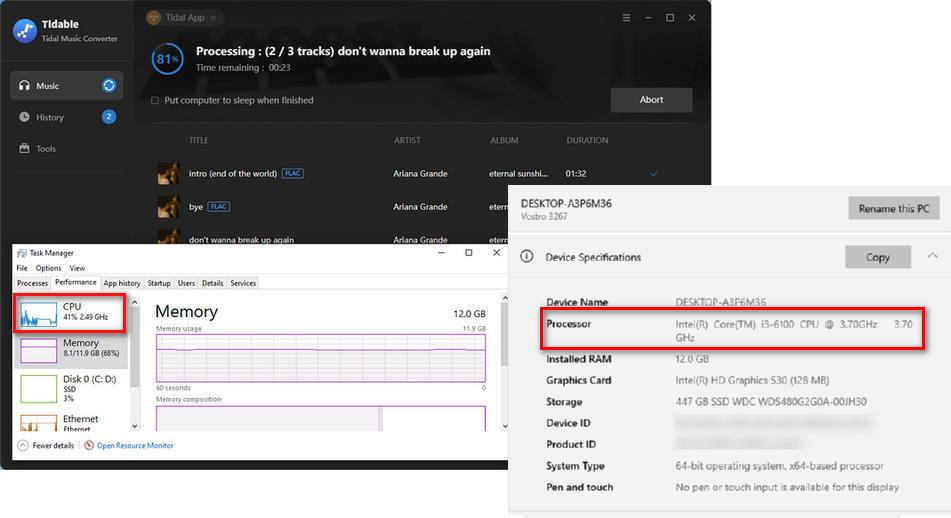Open Resource Monitor link
The width and height of the screenshot is (951, 518).
135,445
